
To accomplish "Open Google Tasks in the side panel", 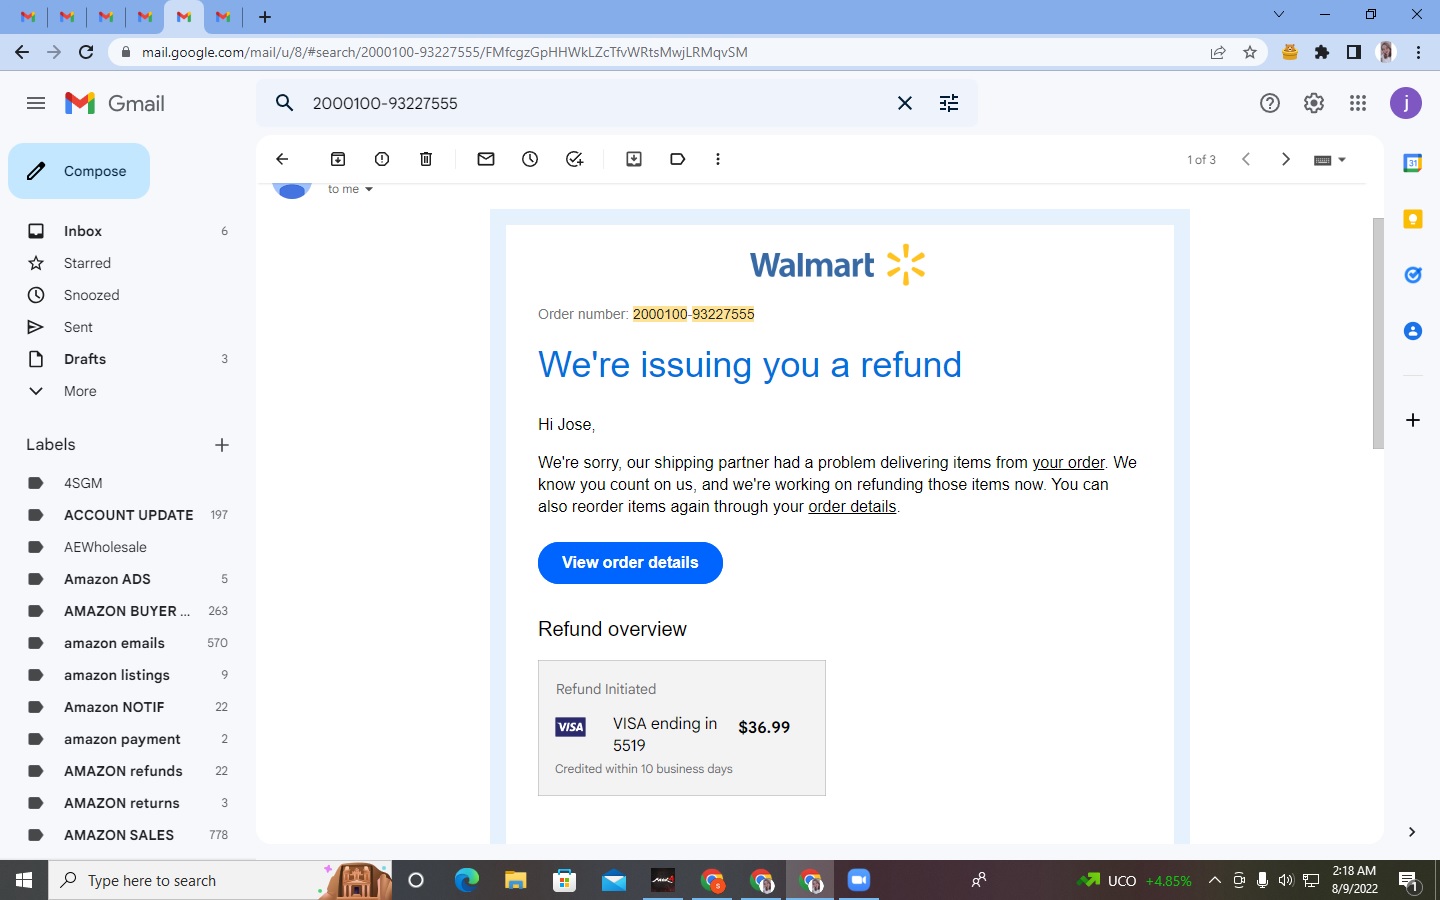I will pyautogui.click(x=1413, y=275).
